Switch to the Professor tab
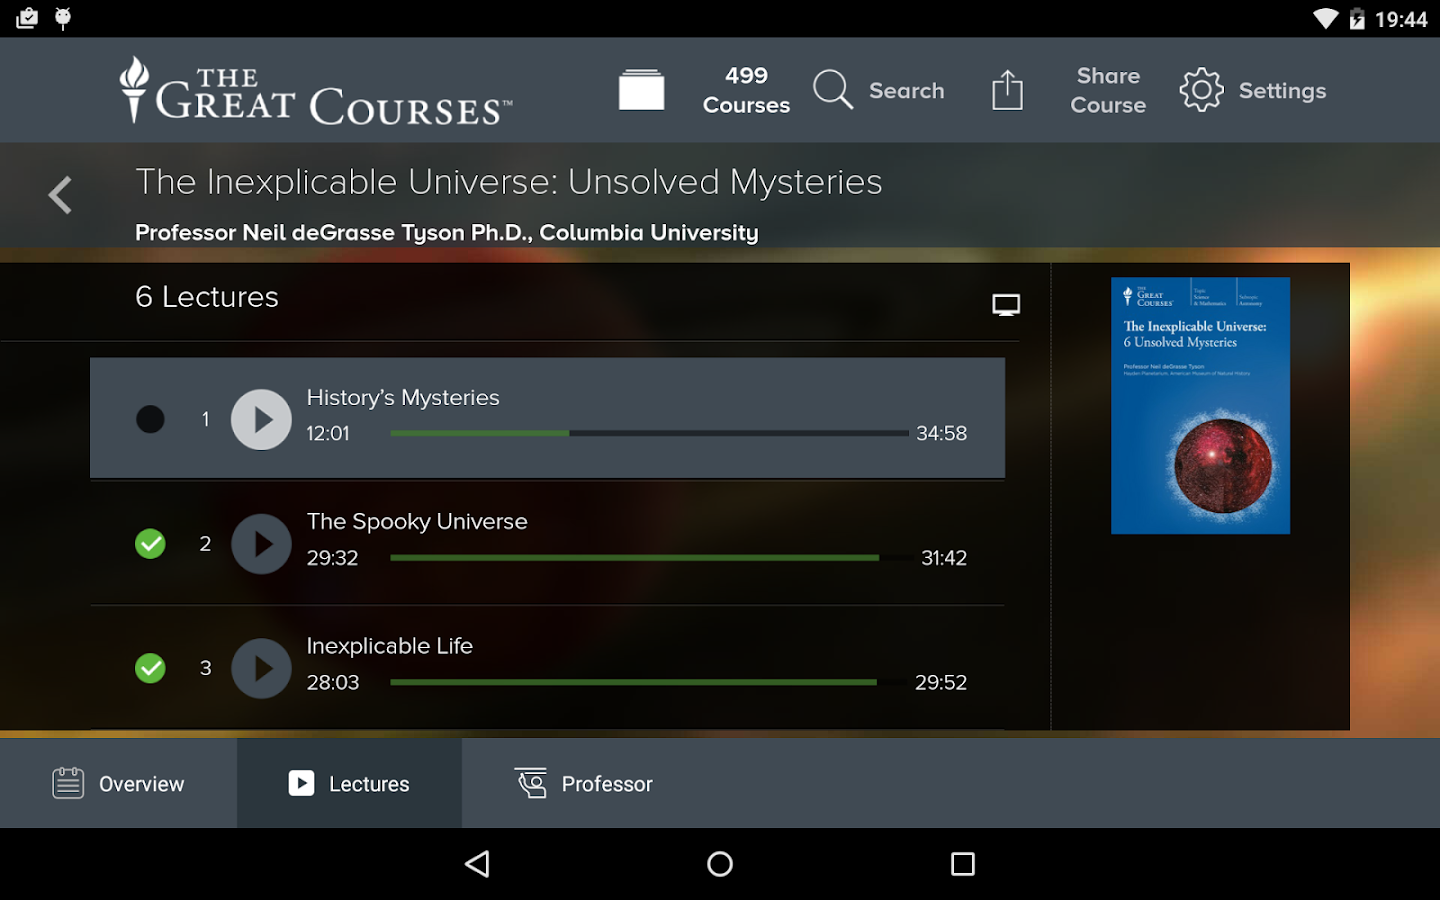This screenshot has height=900, width=1440. [584, 783]
